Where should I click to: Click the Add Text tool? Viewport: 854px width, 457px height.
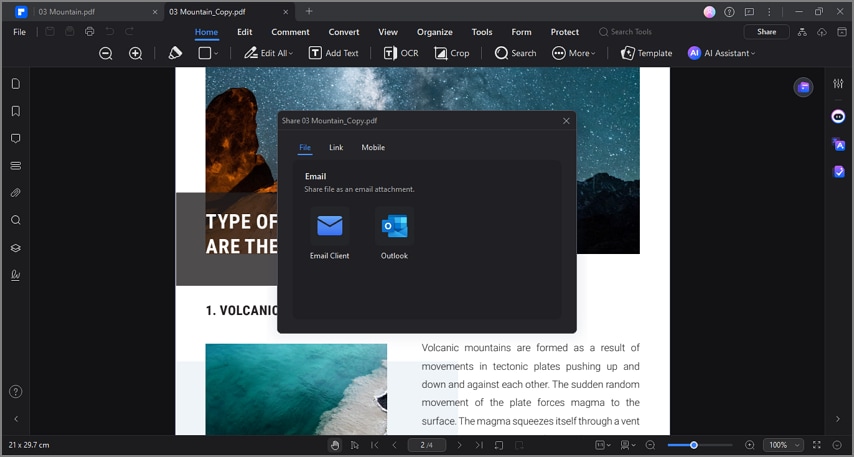(334, 53)
